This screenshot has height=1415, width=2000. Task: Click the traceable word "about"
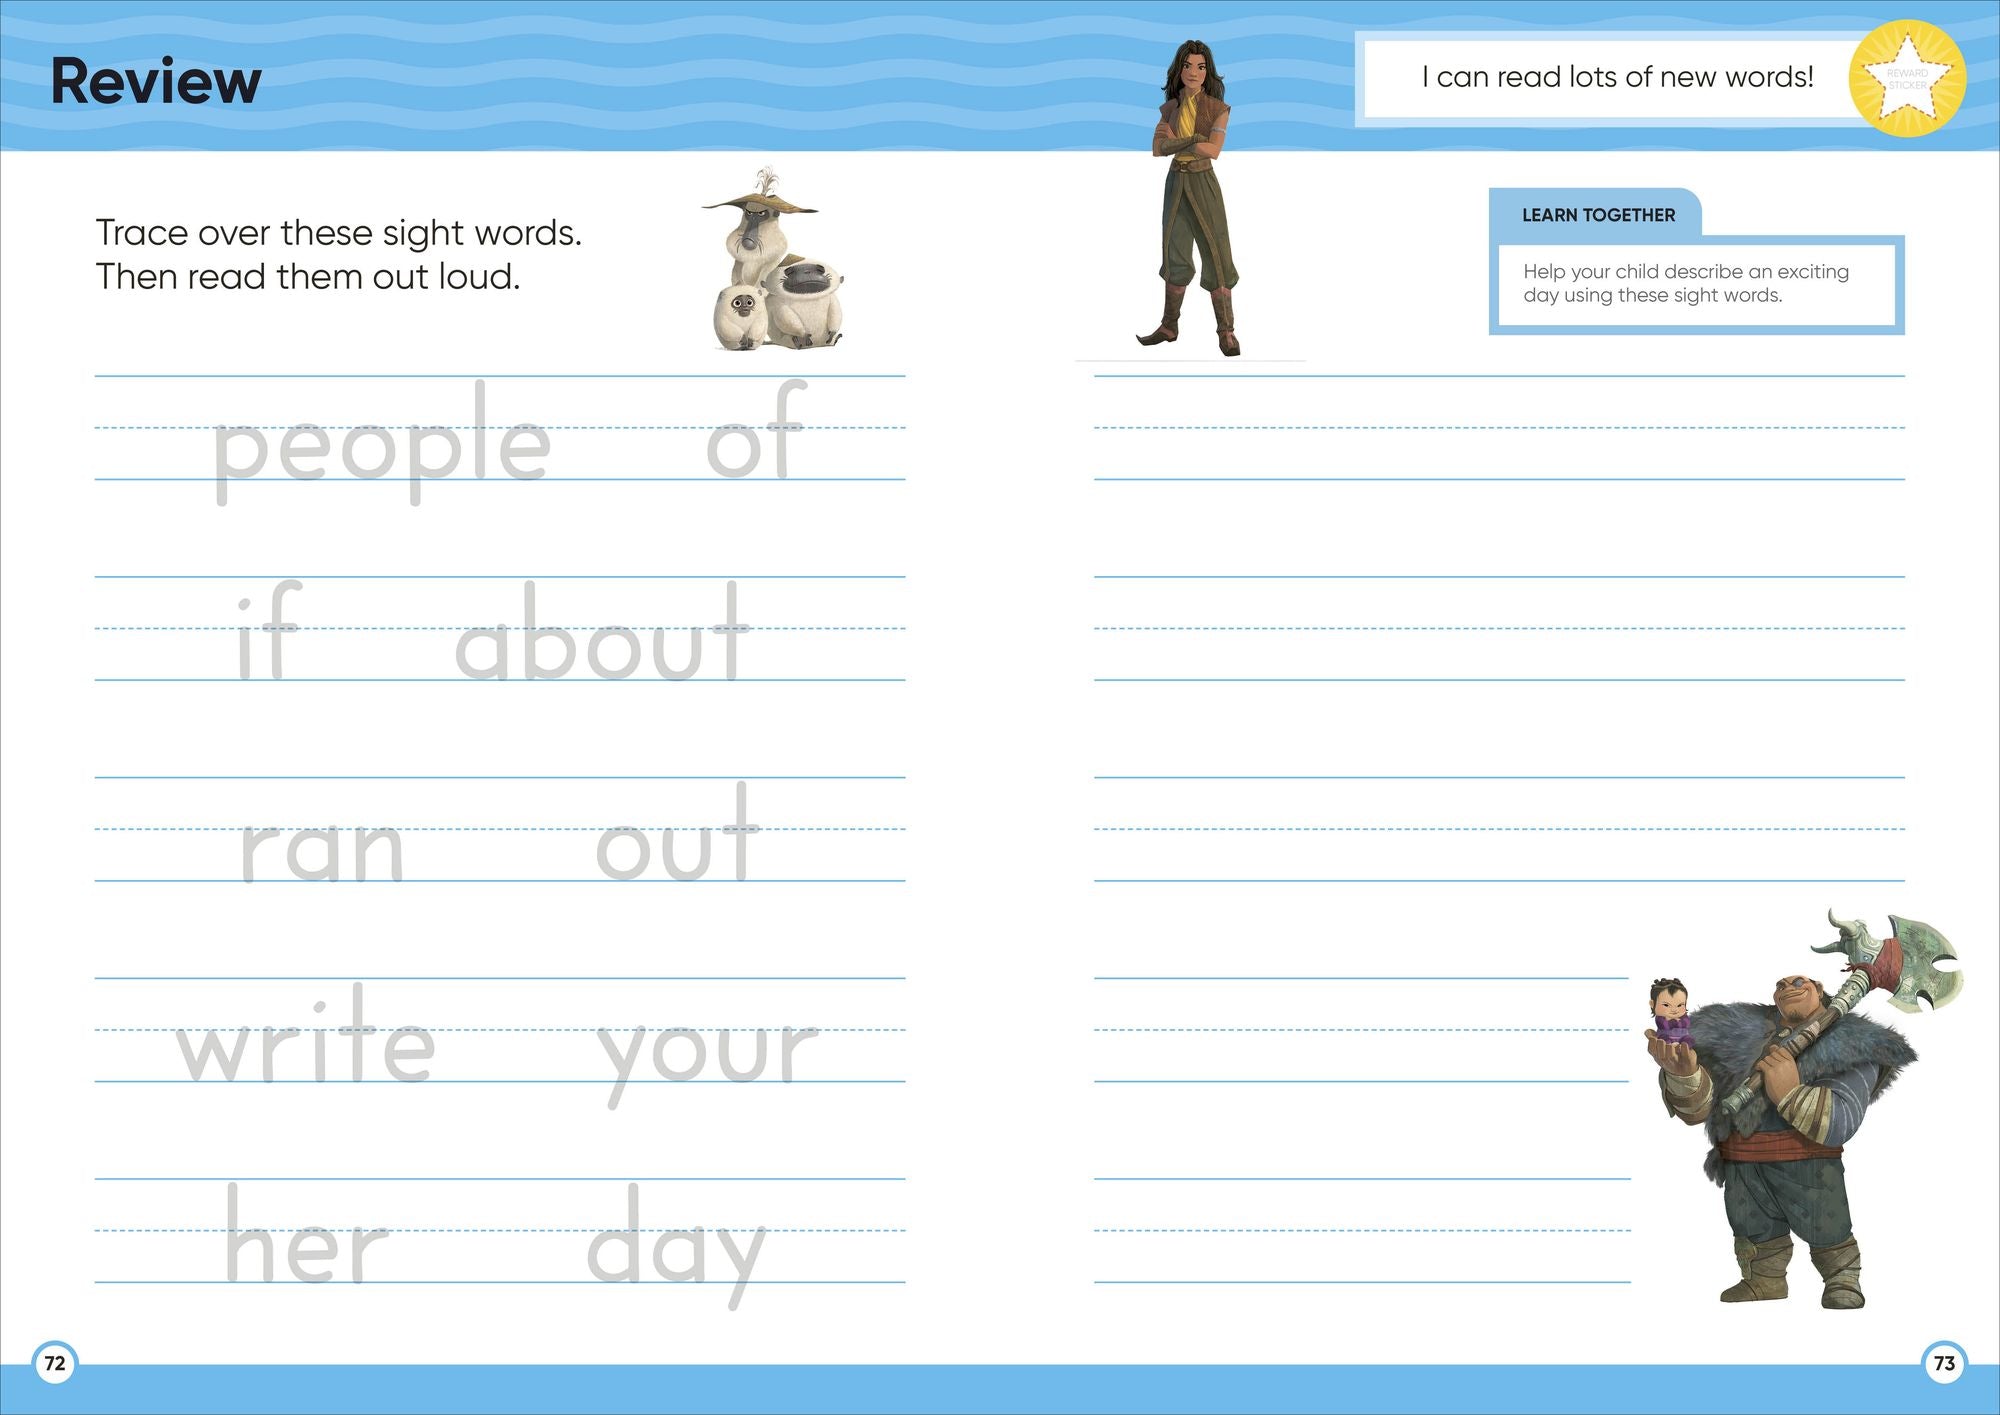tap(601, 637)
